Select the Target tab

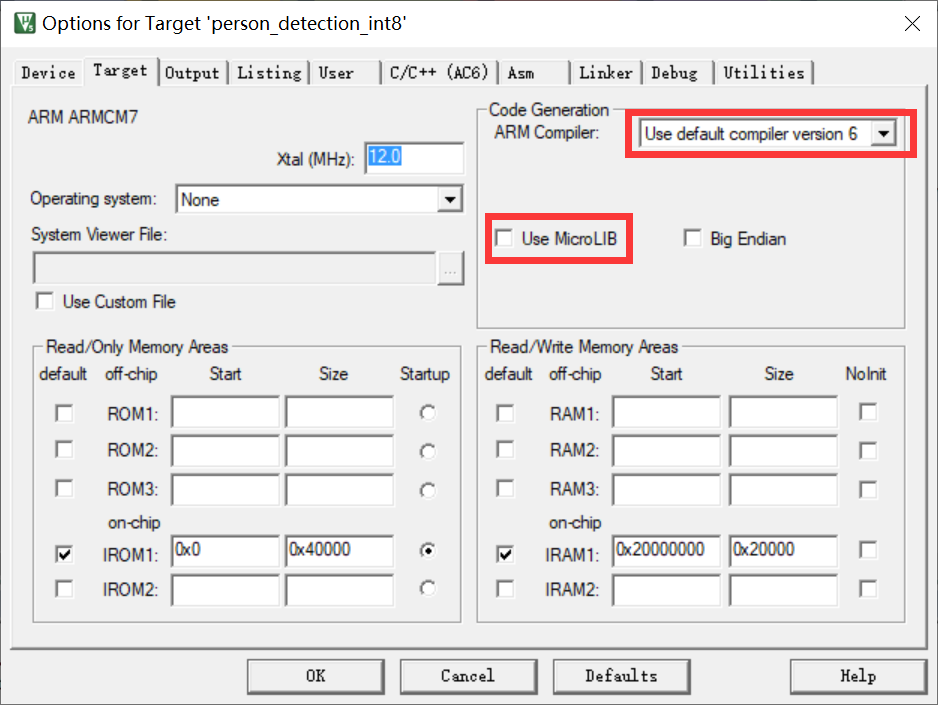coord(120,71)
